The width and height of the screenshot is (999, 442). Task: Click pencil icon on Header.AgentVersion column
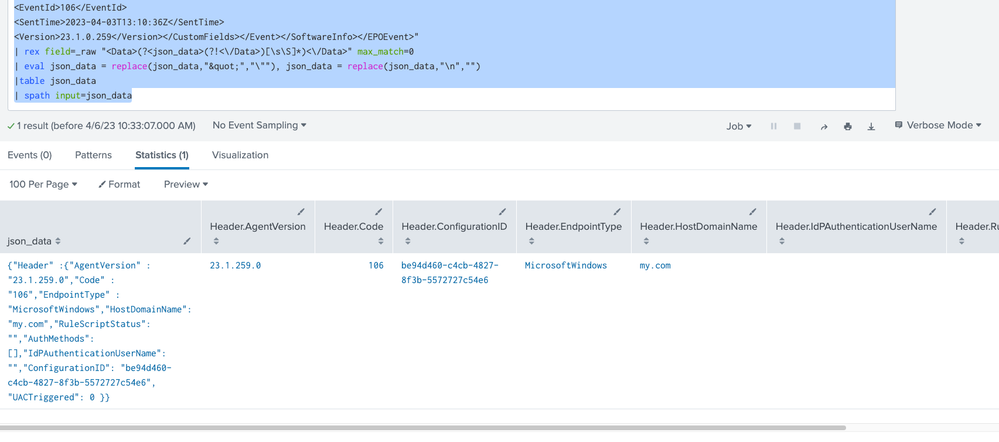301,212
